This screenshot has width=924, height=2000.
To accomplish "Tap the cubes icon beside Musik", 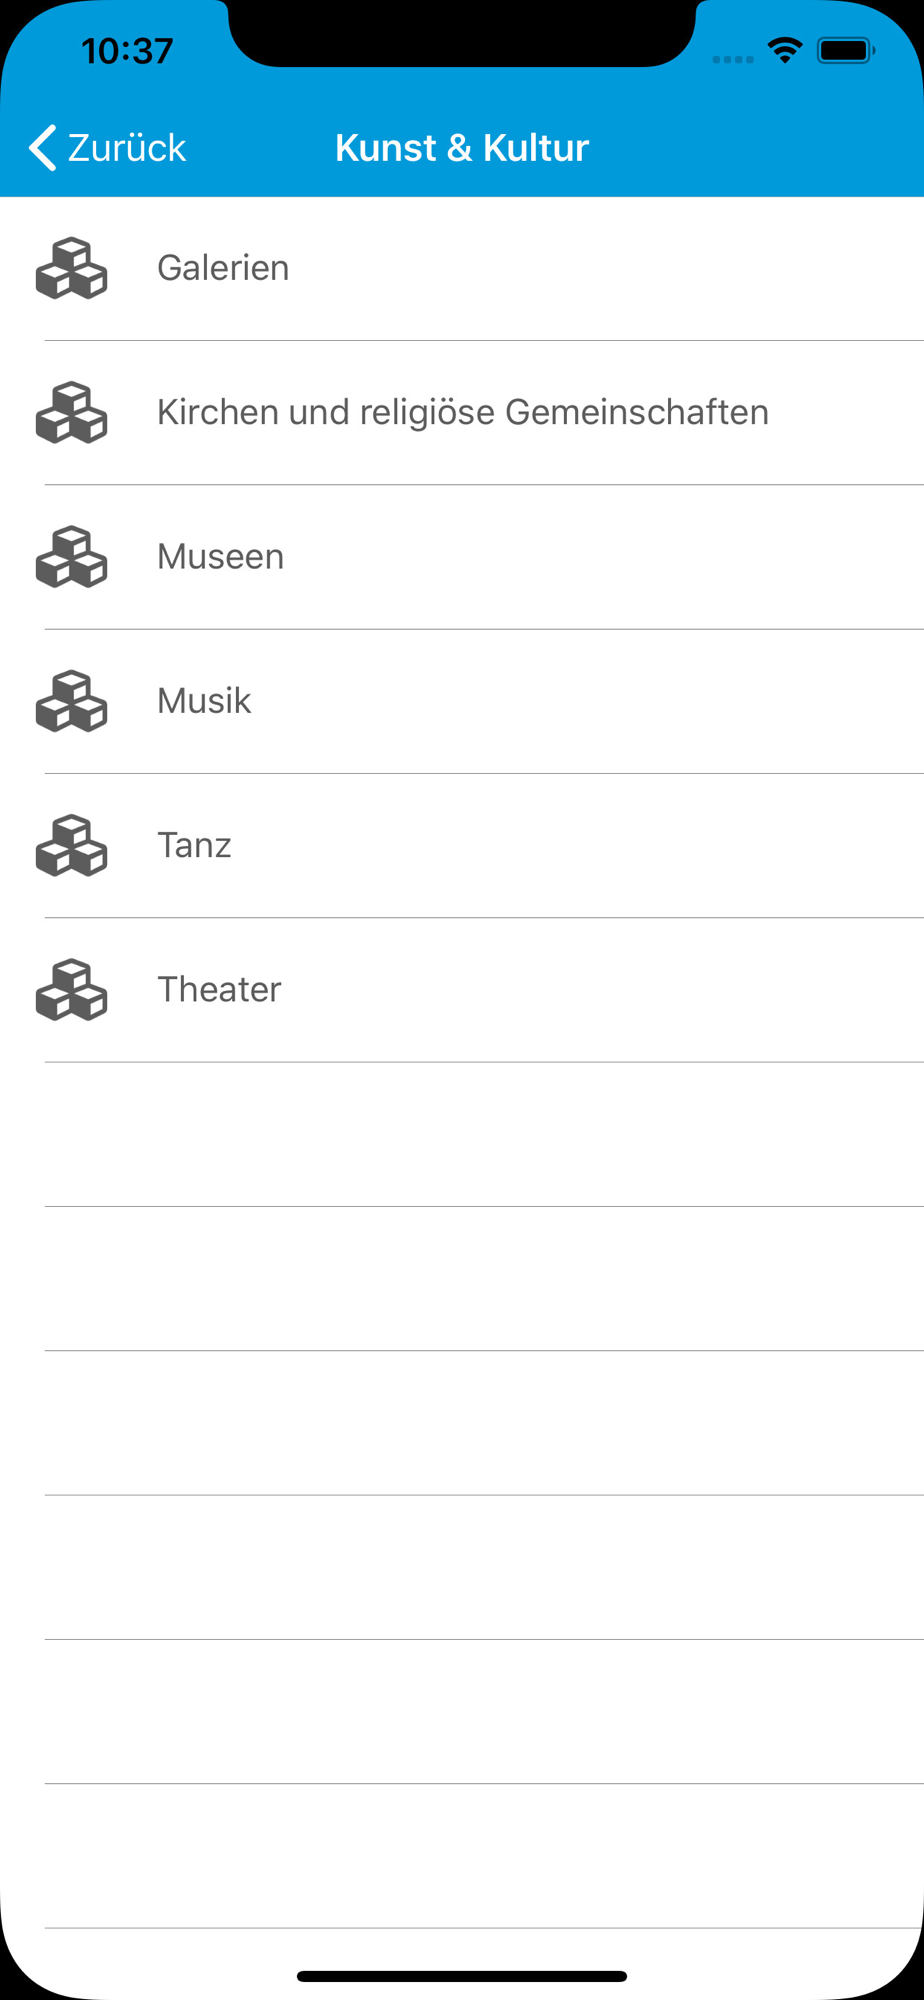I will tap(71, 701).
